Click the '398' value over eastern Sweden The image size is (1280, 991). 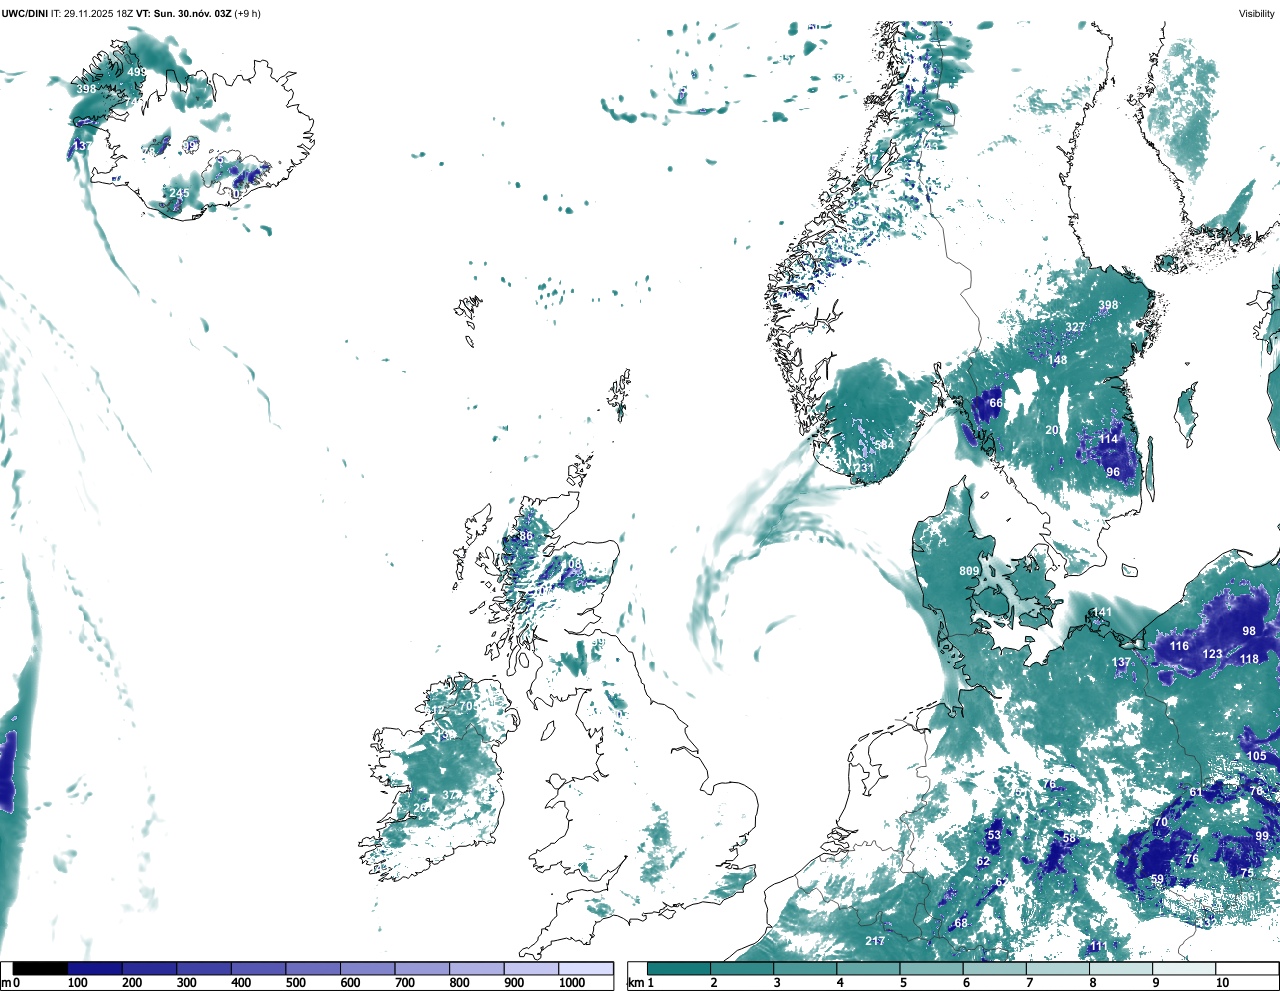(1108, 306)
